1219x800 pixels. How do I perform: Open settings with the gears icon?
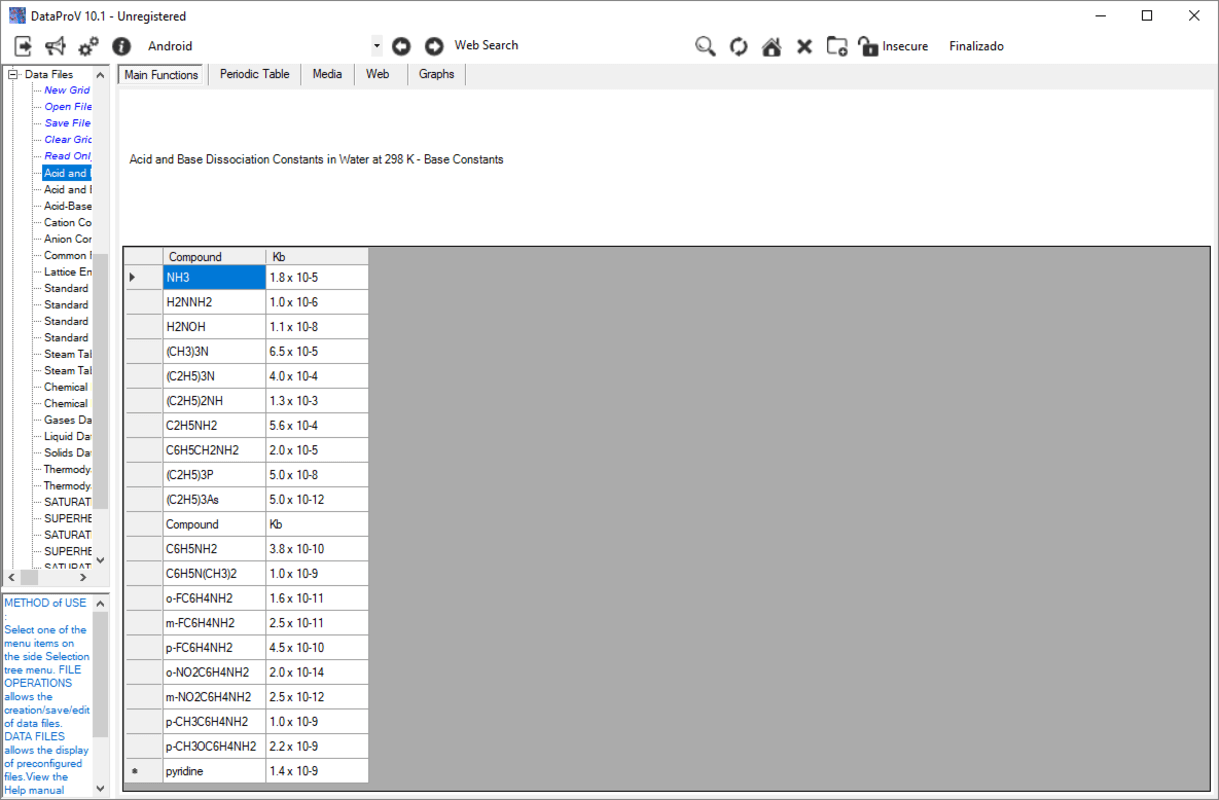pos(88,46)
